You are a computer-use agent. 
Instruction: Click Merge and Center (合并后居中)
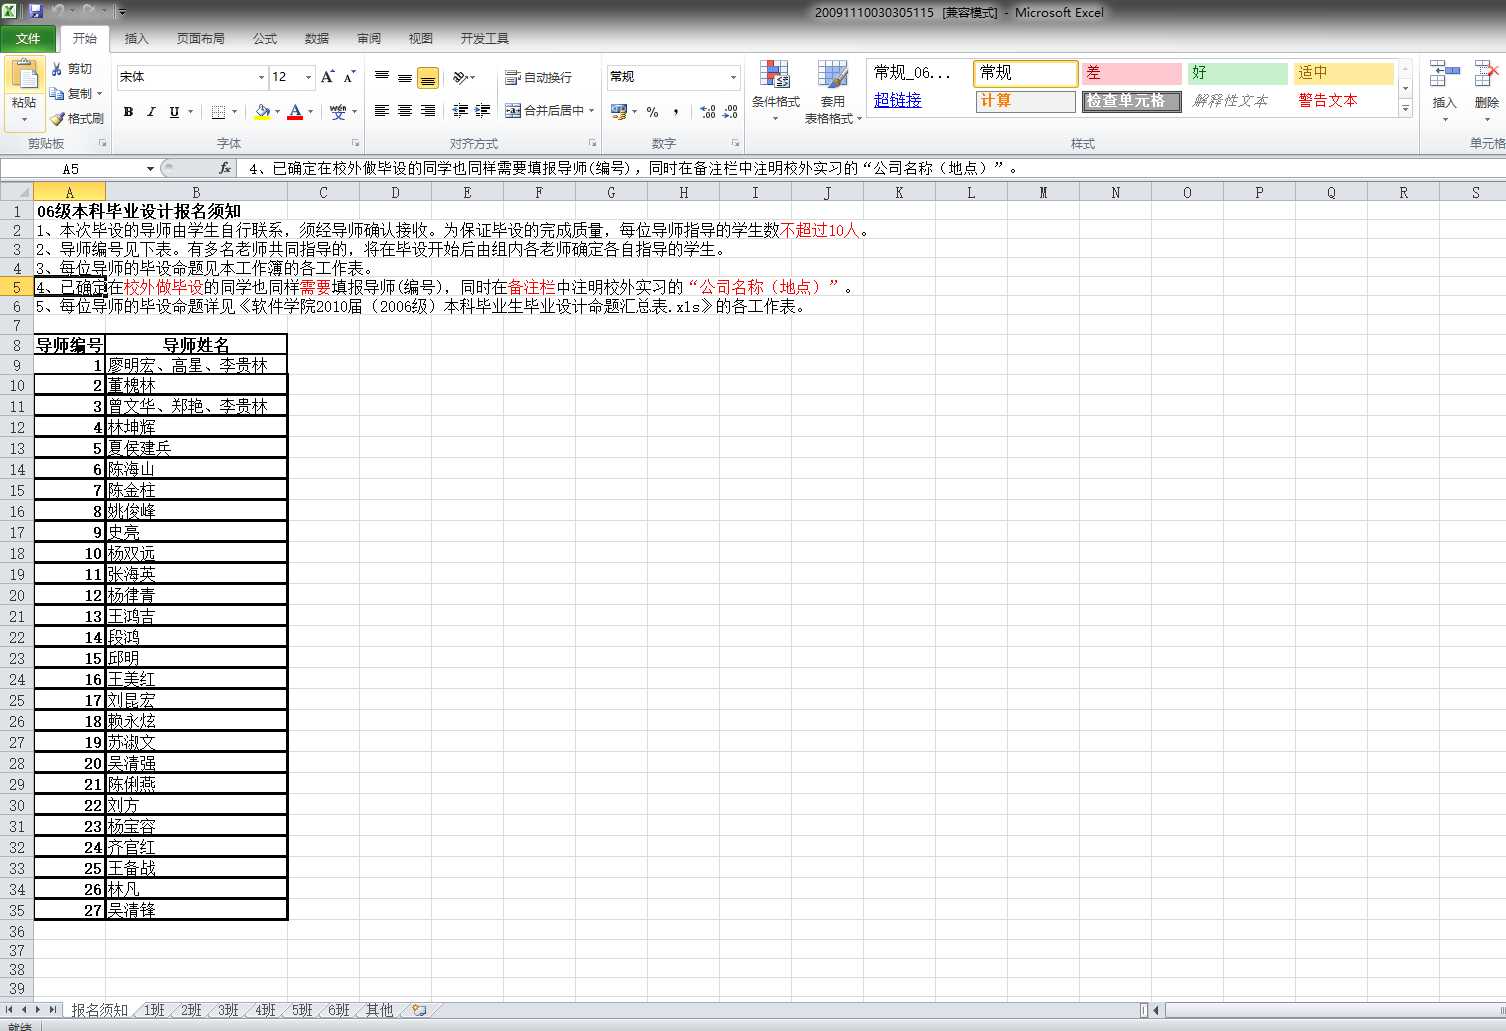[x=544, y=111]
